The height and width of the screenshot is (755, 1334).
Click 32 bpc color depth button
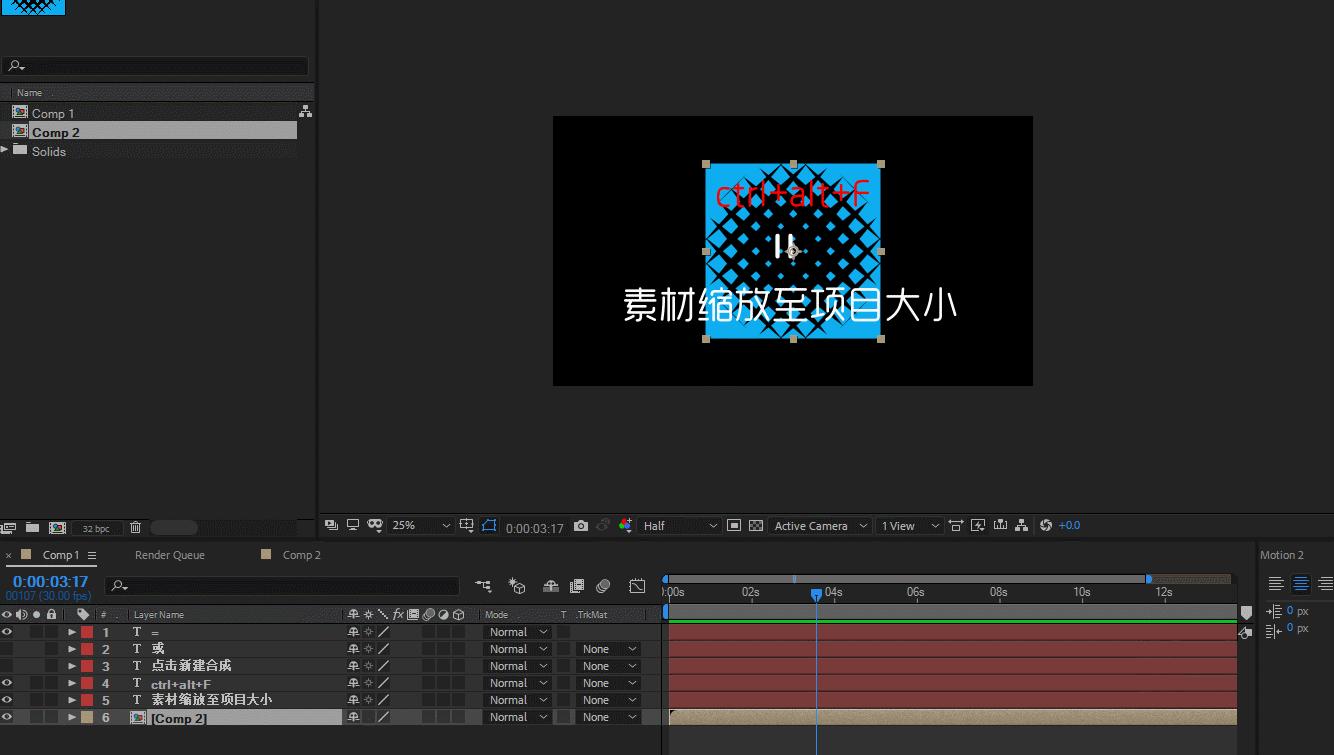[x=97, y=528]
